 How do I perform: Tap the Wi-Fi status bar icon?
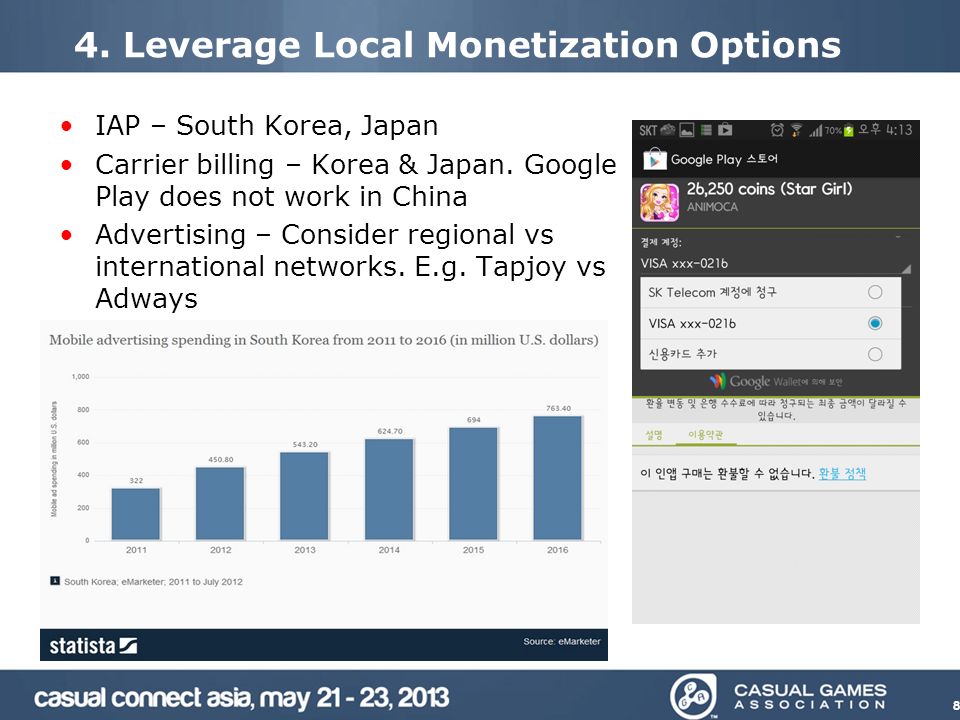(797, 130)
